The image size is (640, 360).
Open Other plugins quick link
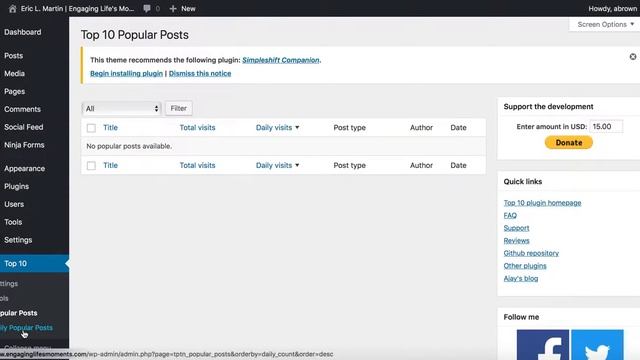[x=525, y=266]
